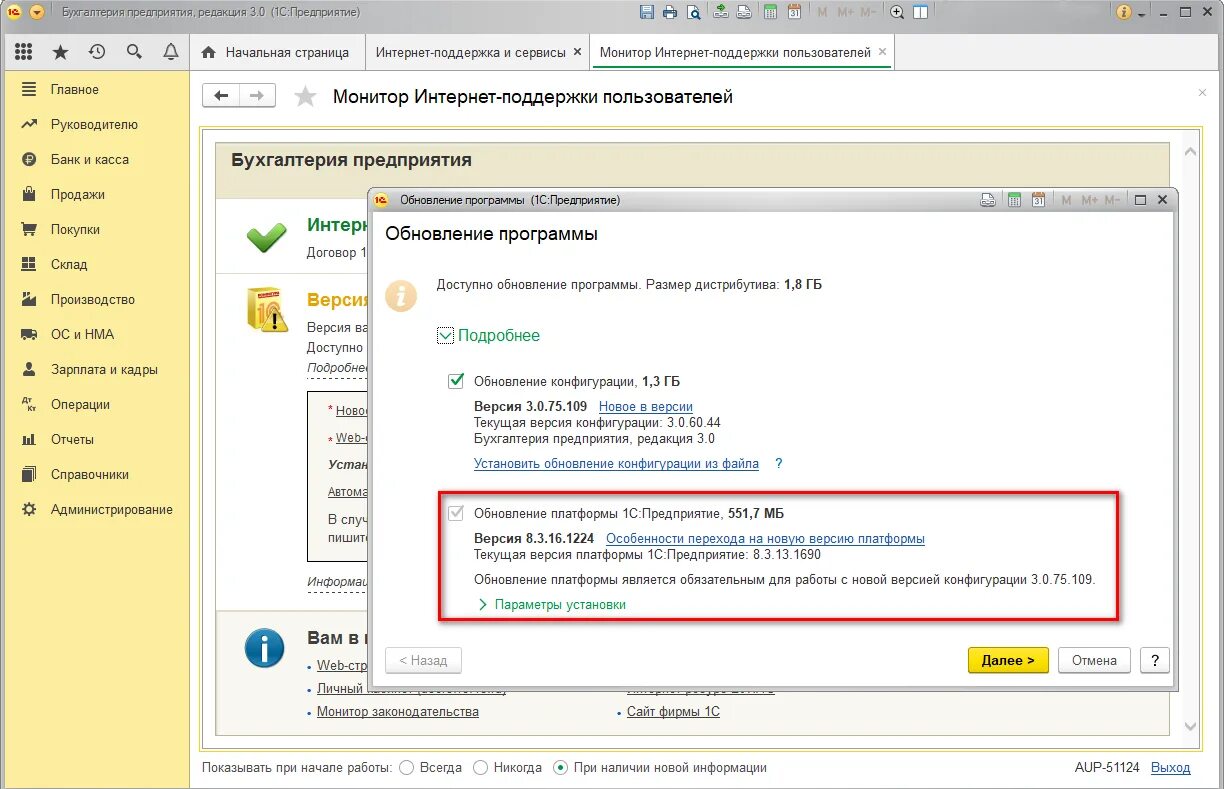Image resolution: width=1224 pixels, height=789 pixels.
Task: Select При наличии новой информации radio button
Action: [x=561, y=768]
